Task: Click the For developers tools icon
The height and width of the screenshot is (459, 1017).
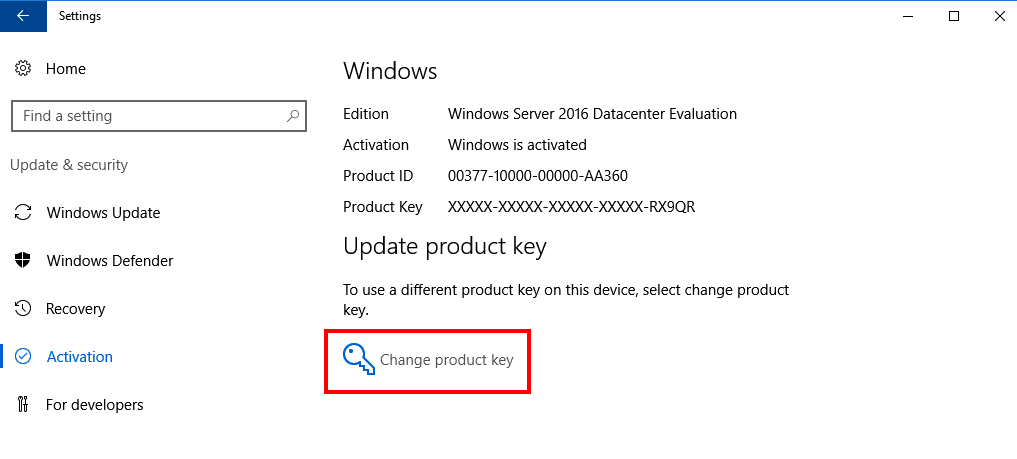Action: coord(23,405)
